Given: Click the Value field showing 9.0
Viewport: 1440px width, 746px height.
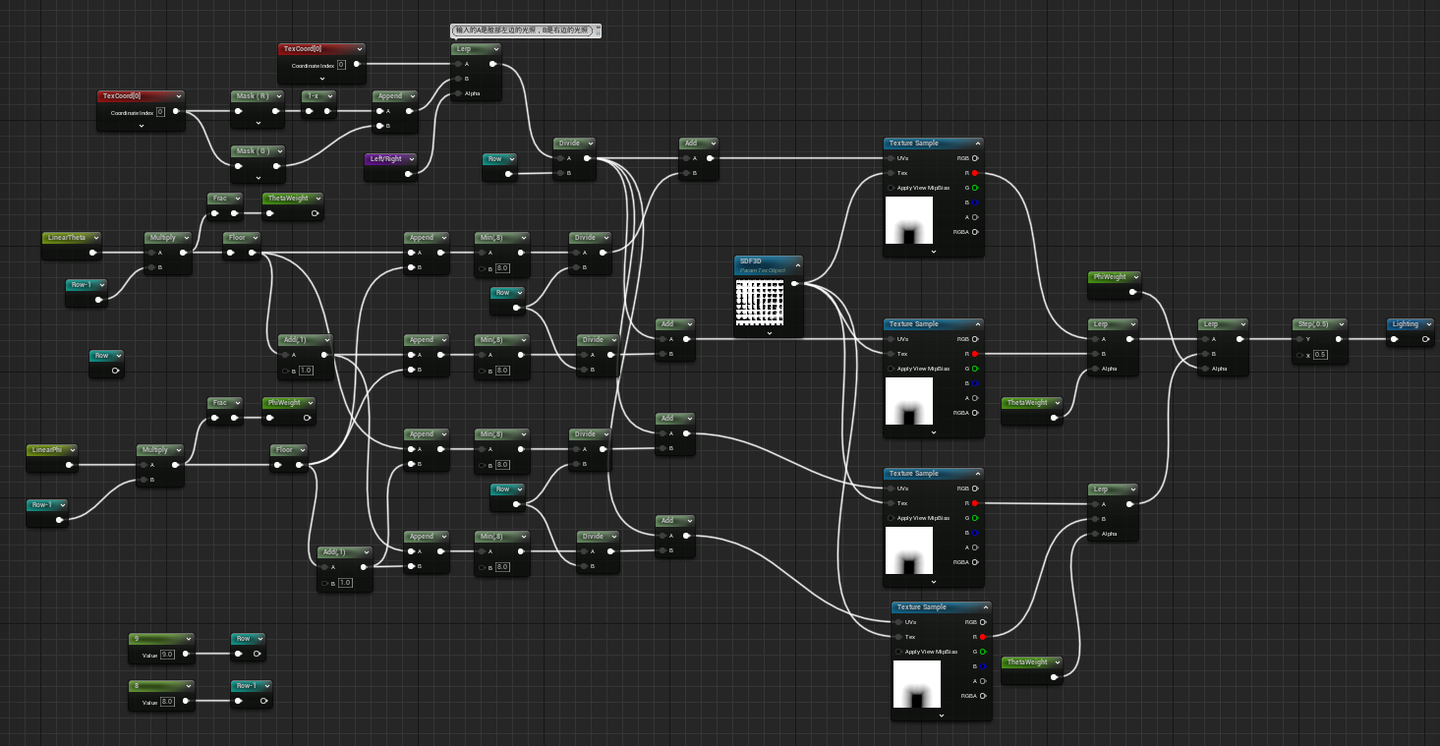Looking at the screenshot, I should [167, 654].
